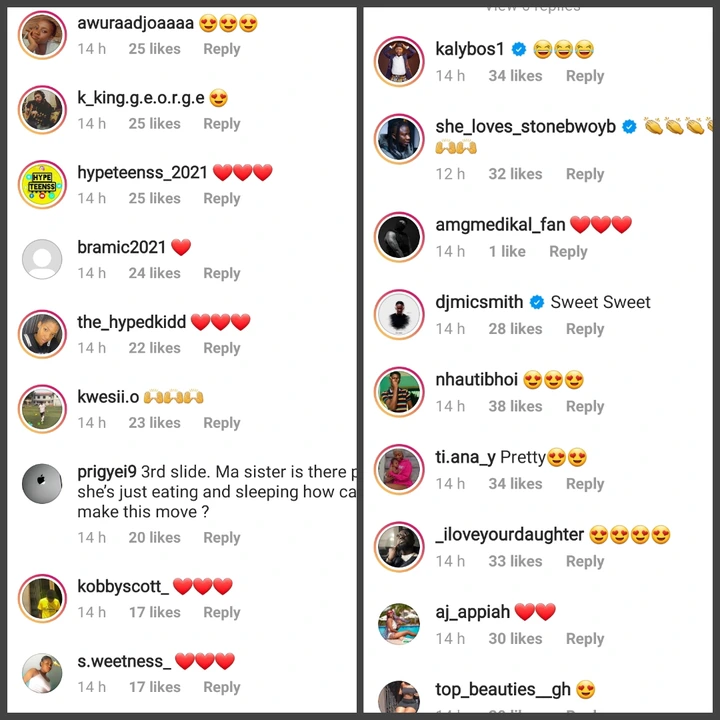Click she_loves_stonebwoyb's verified badge
The height and width of the screenshot is (720, 720).
629,126
